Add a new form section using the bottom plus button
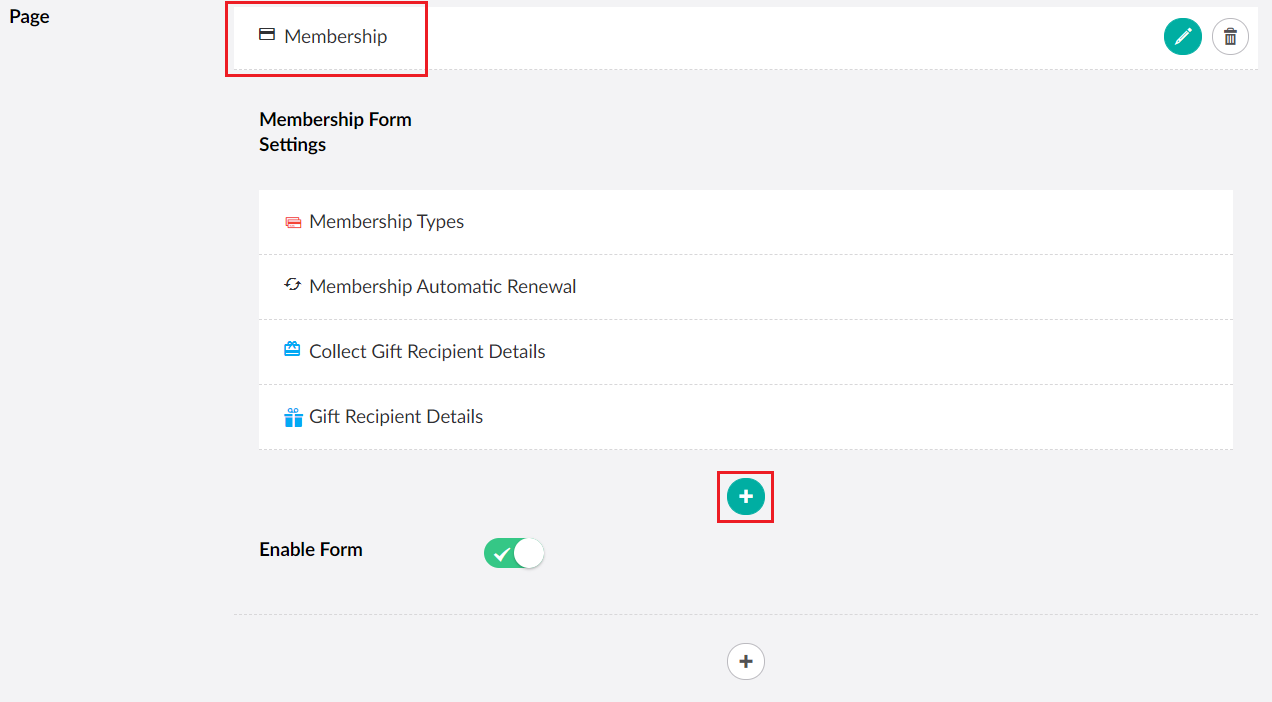 (x=745, y=661)
